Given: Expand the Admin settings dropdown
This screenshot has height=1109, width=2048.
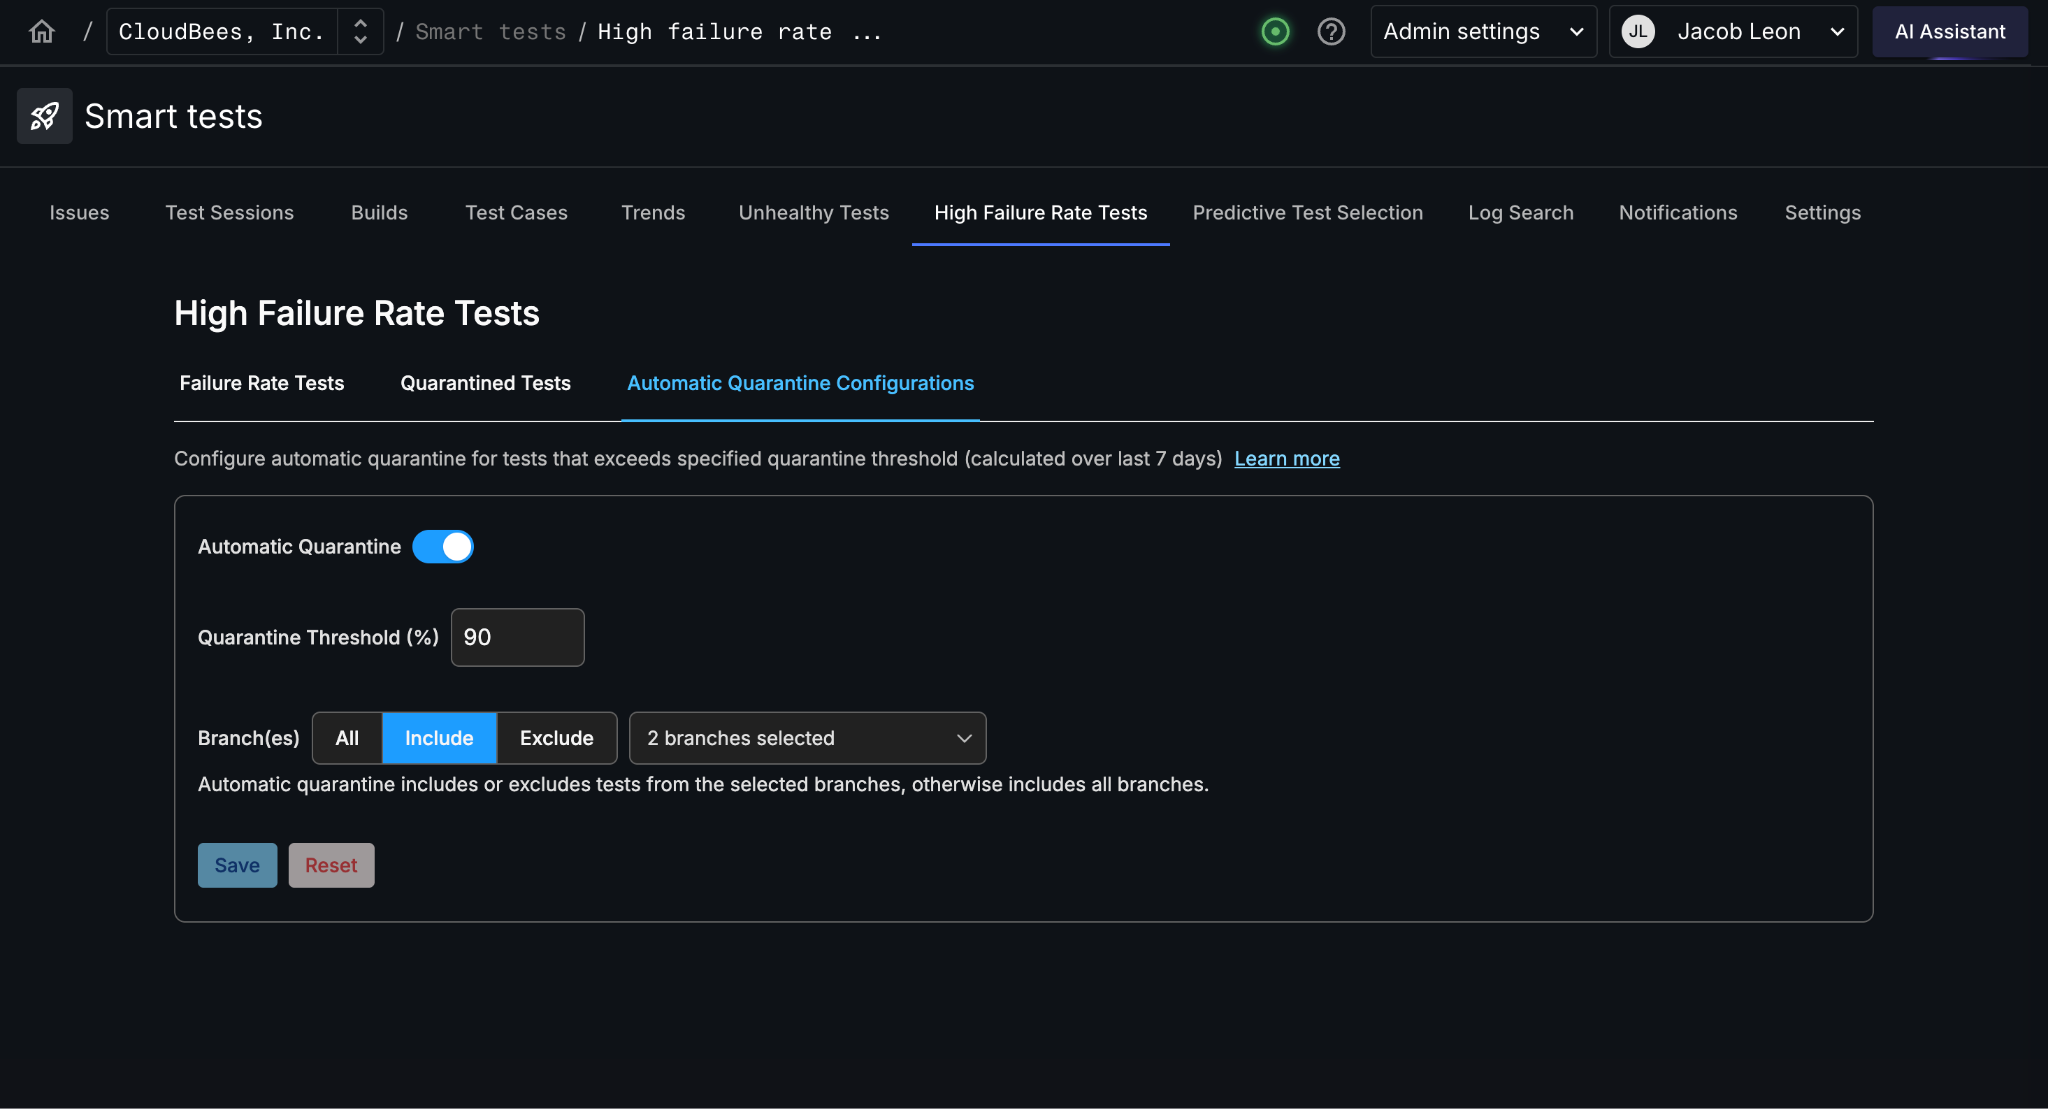Looking at the screenshot, I should coord(1483,32).
